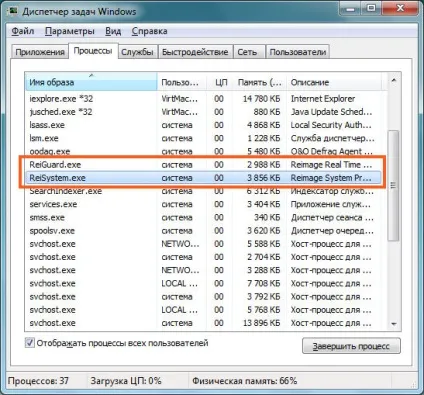Sort by Пользо... user column header
Image resolution: width=424 pixels, height=395 pixels.
pyautogui.click(x=182, y=82)
